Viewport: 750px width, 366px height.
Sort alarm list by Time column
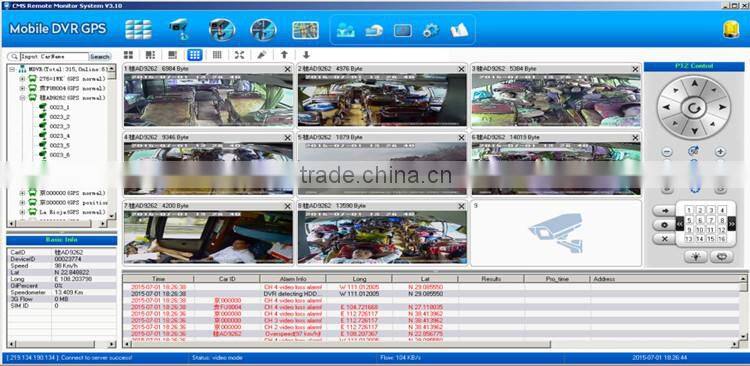[158, 278]
